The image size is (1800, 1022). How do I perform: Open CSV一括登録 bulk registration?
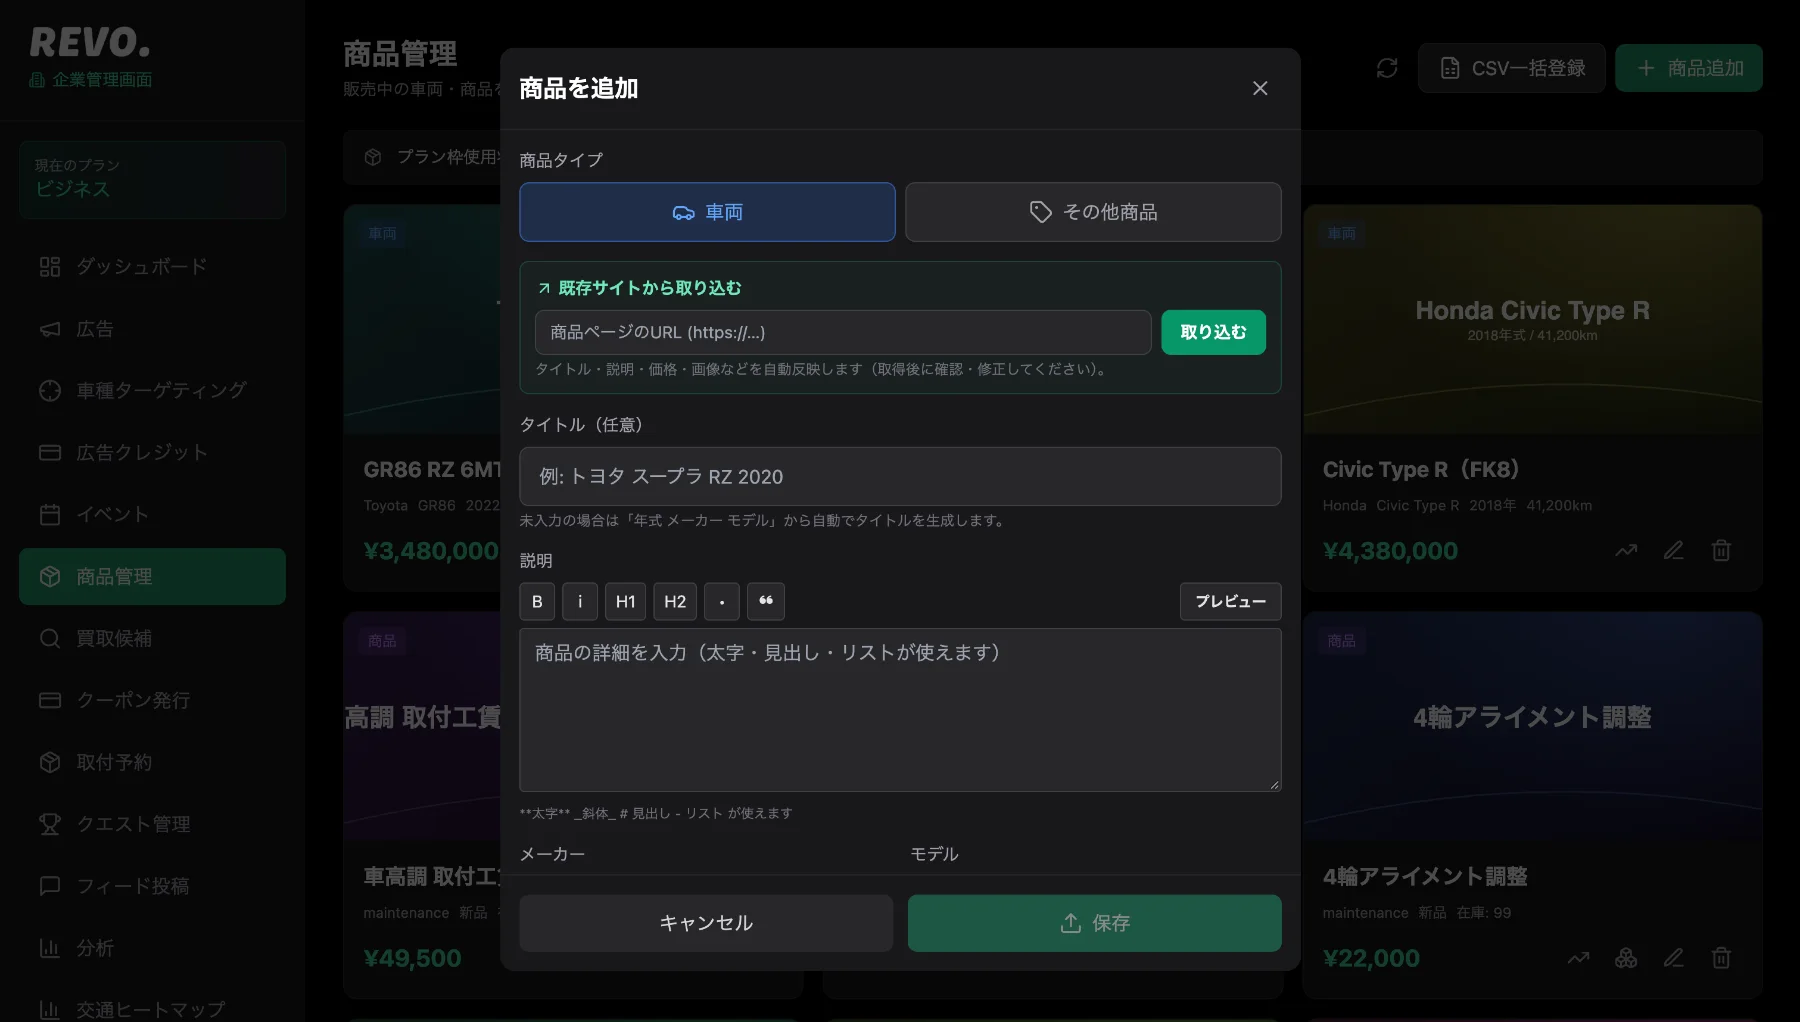[1512, 68]
